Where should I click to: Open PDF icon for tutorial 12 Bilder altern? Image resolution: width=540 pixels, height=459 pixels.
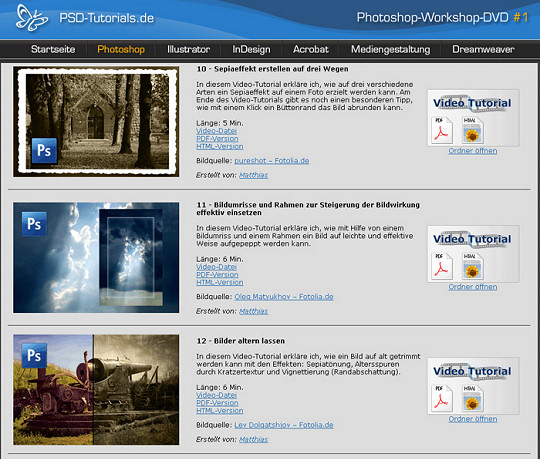coord(442,398)
